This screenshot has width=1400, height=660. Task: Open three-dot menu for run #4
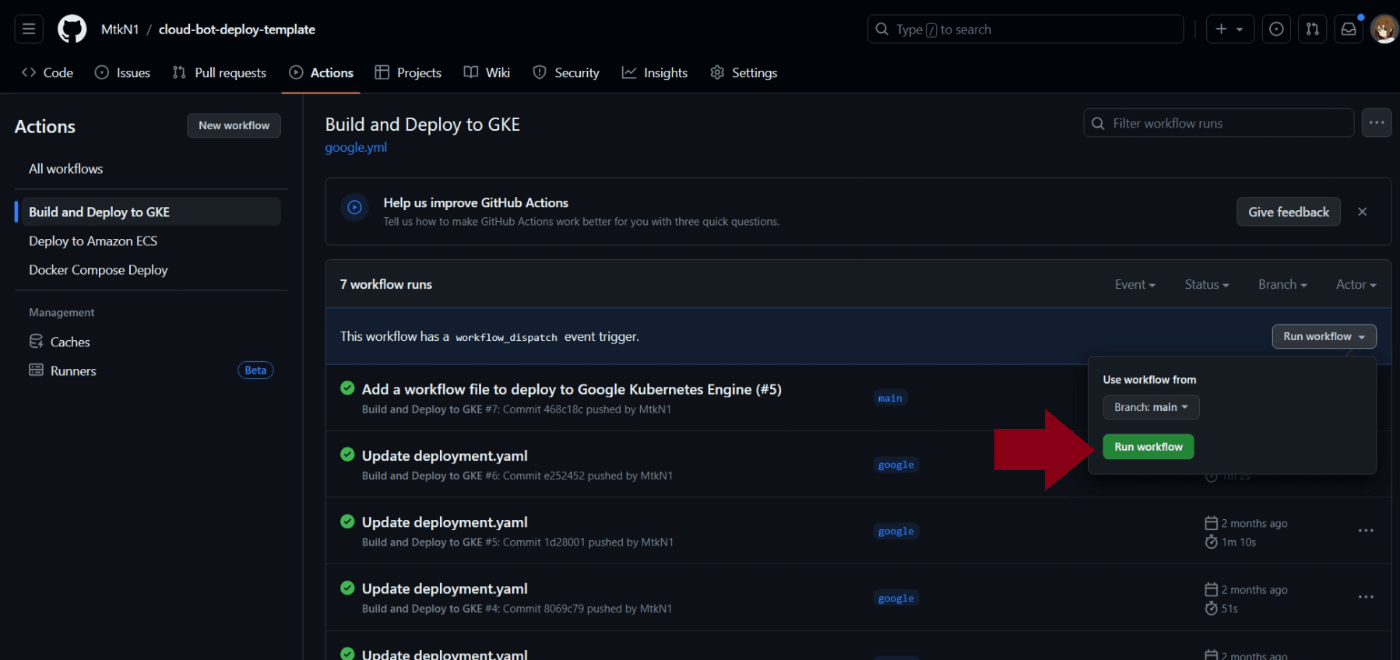1366,597
